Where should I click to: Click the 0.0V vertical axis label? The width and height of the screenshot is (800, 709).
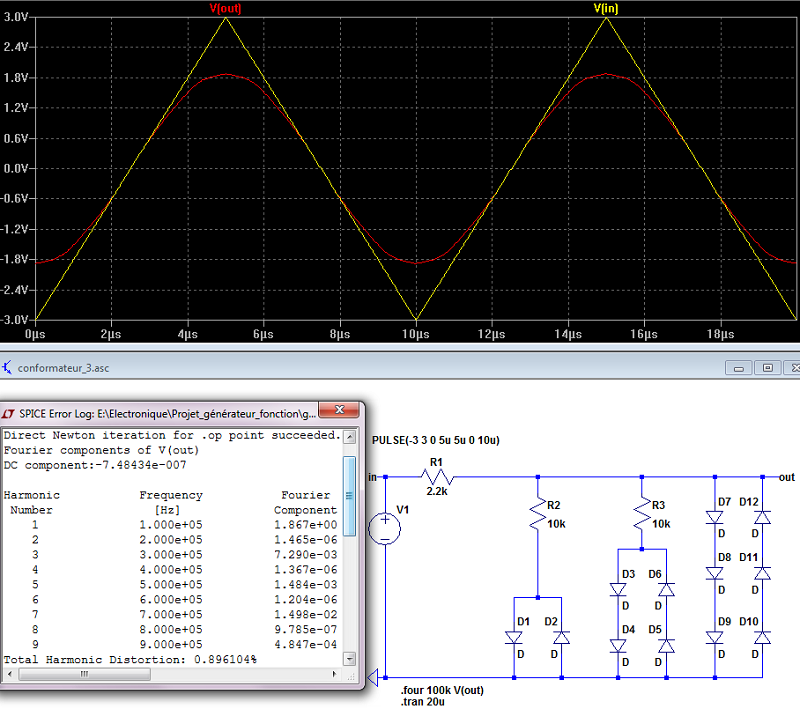pos(16,168)
